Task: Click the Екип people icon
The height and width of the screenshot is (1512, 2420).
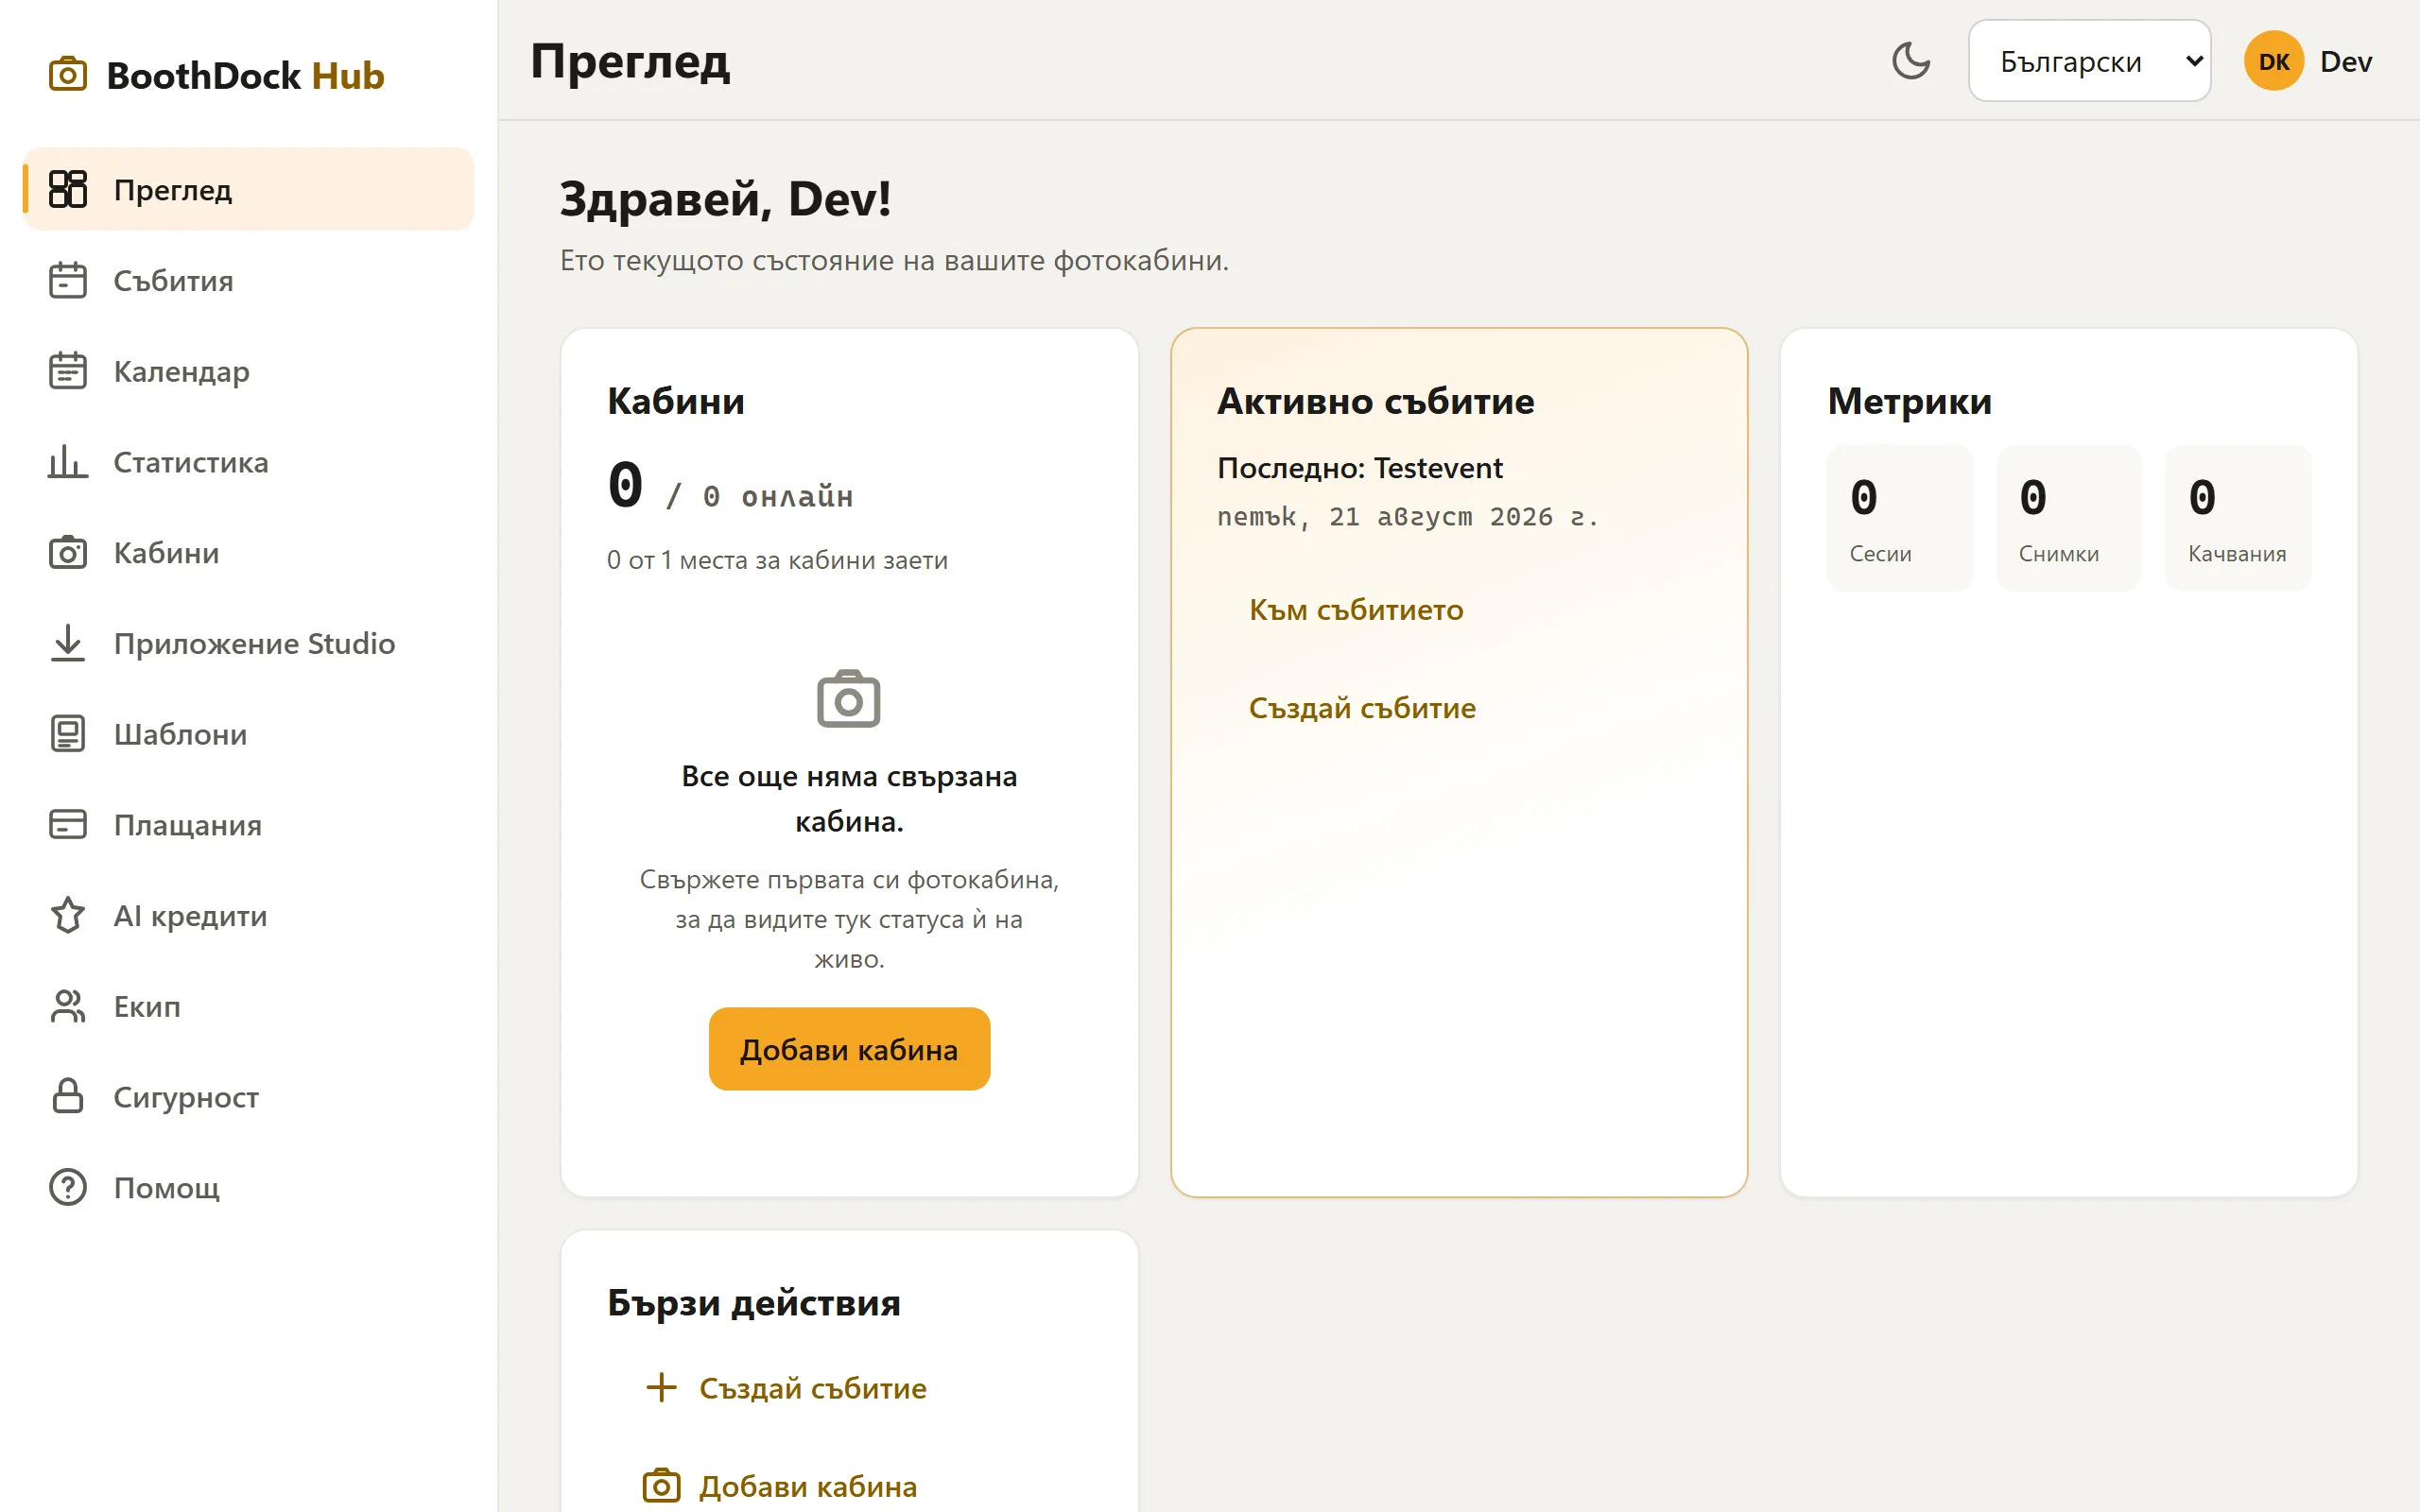Action: [x=67, y=1006]
